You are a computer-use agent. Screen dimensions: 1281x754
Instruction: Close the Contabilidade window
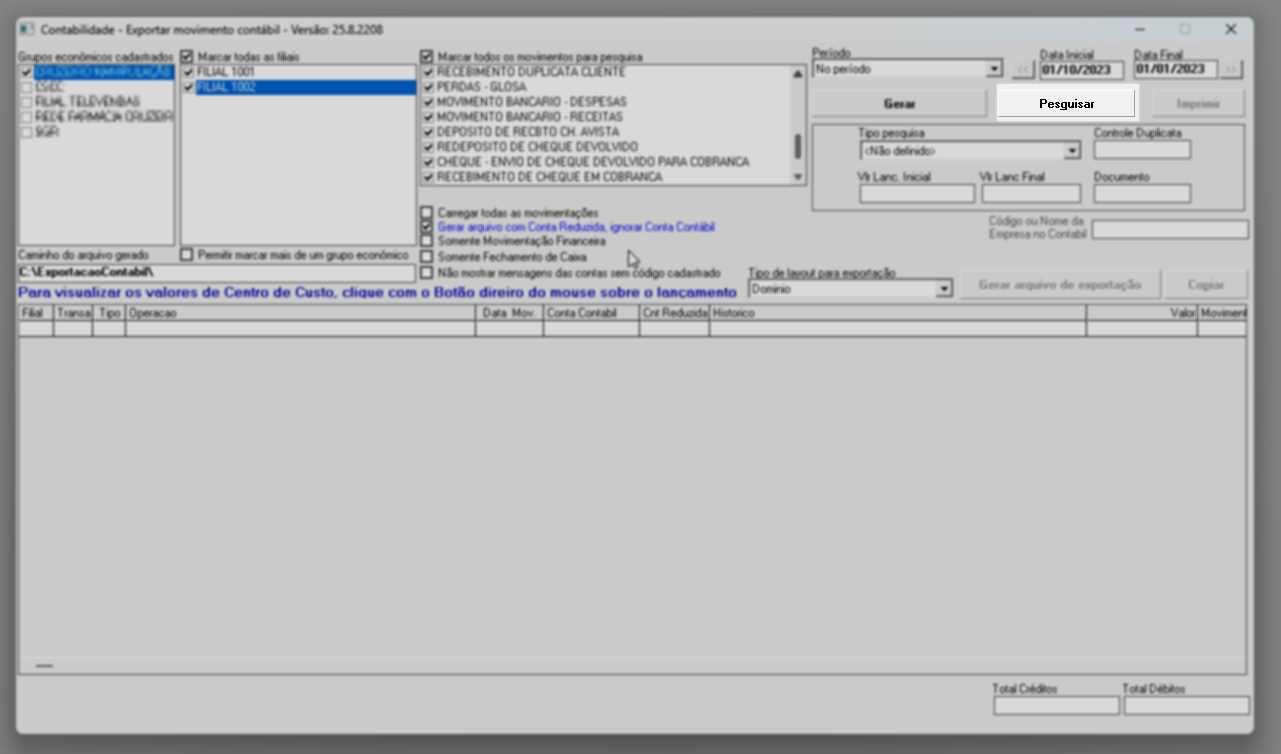point(1231,30)
